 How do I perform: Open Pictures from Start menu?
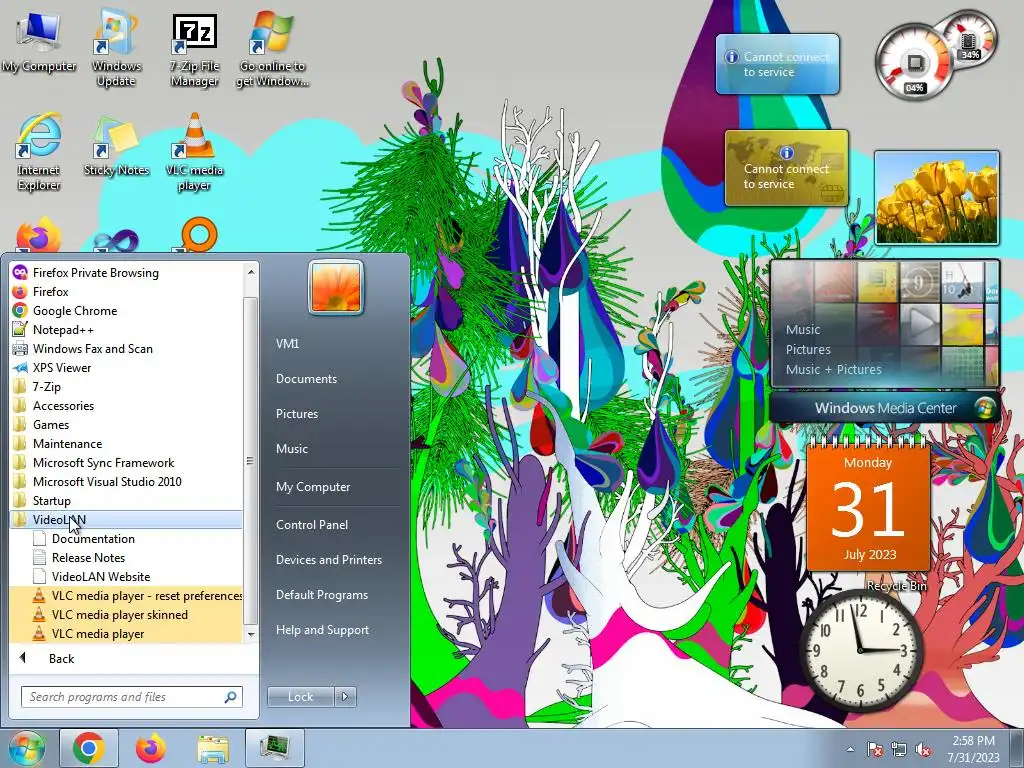296,414
